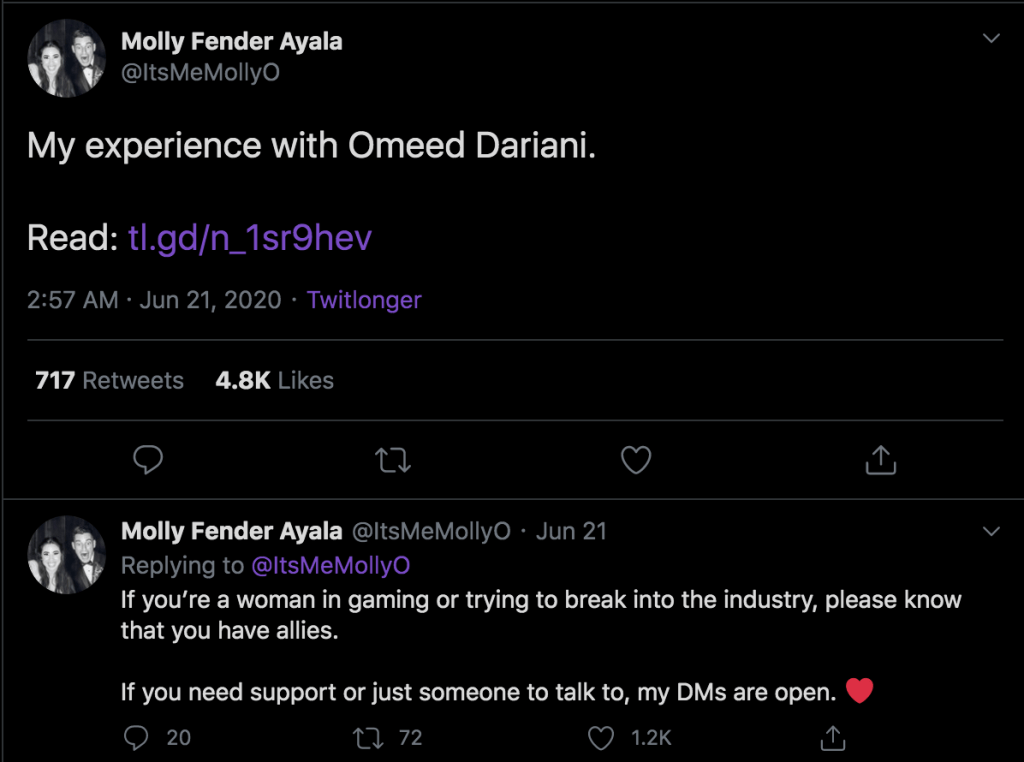The width and height of the screenshot is (1024, 762).
Task: Share the reply tweet about allies
Action: pos(832,738)
